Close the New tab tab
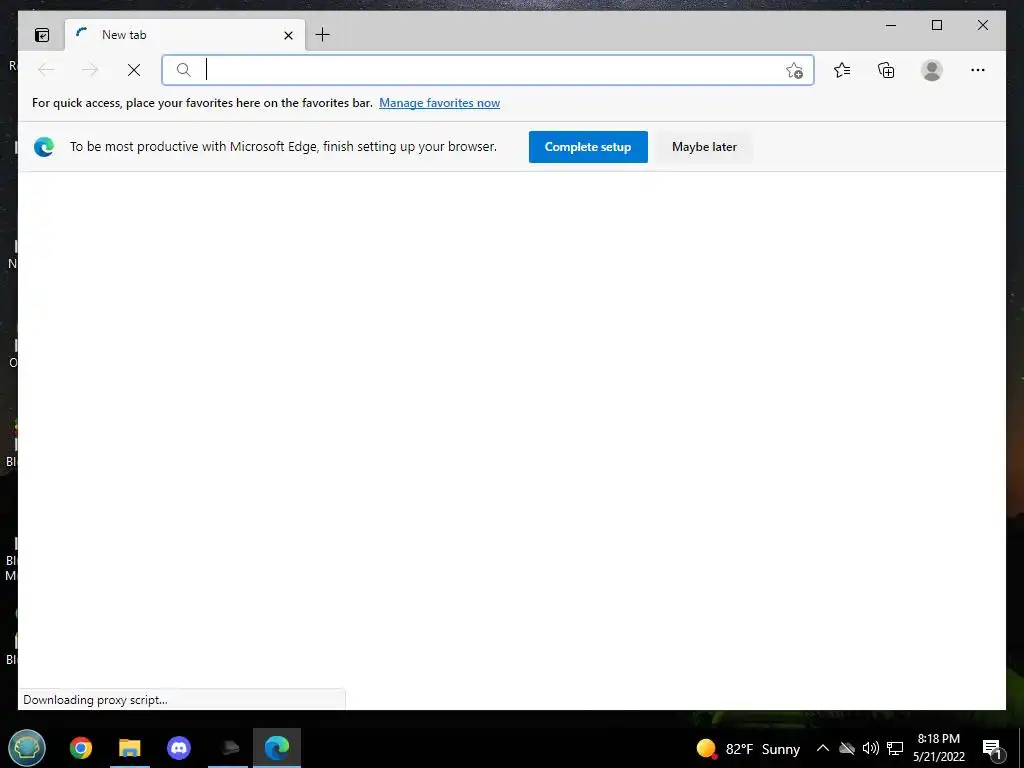Screen dimensions: 1024x768 pyautogui.click(x=288, y=35)
